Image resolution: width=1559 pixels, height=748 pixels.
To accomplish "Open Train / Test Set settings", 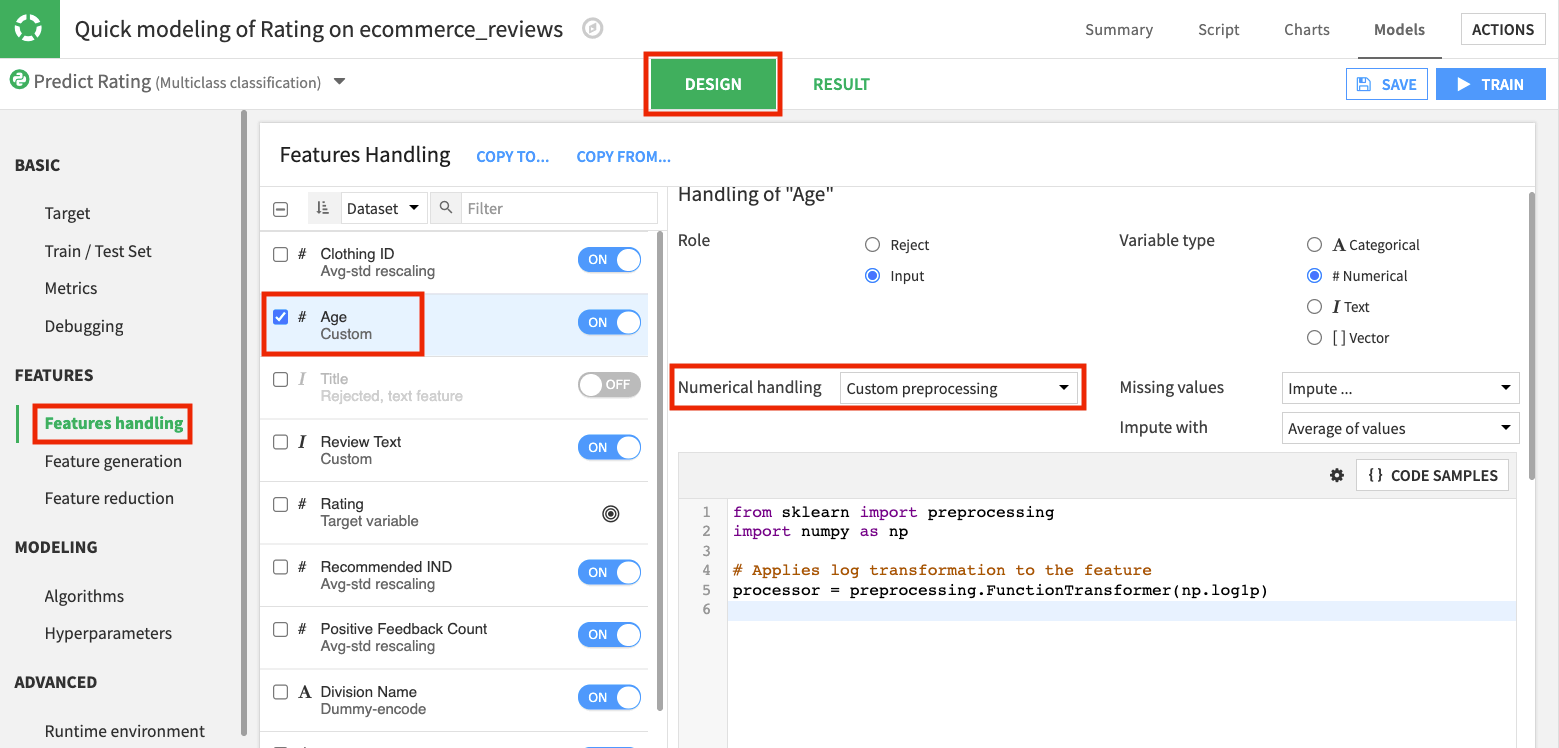I will [x=98, y=251].
